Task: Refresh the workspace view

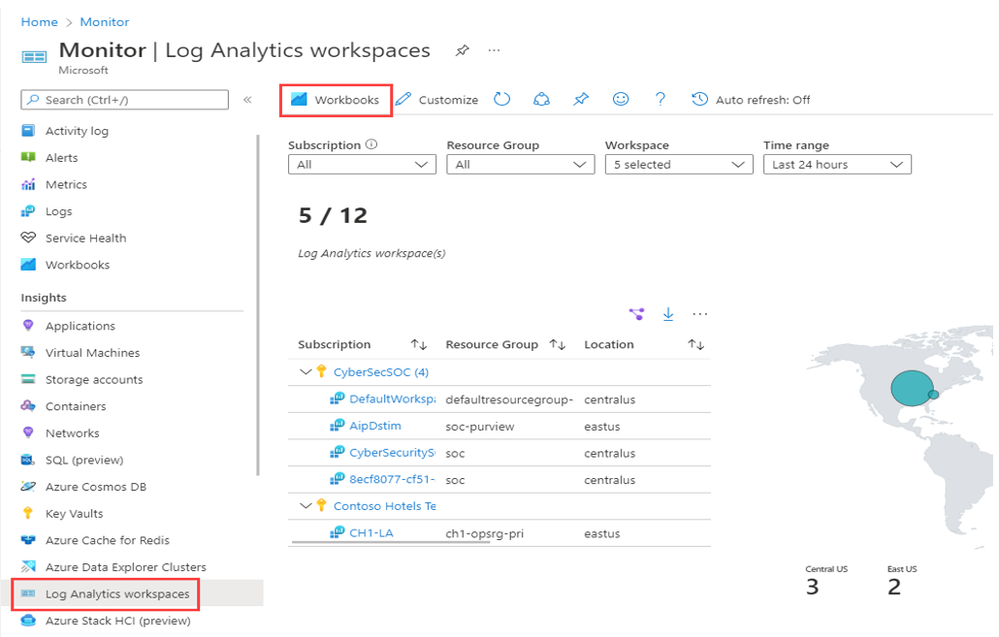Action: pyautogui.click(x=502, y=99)
